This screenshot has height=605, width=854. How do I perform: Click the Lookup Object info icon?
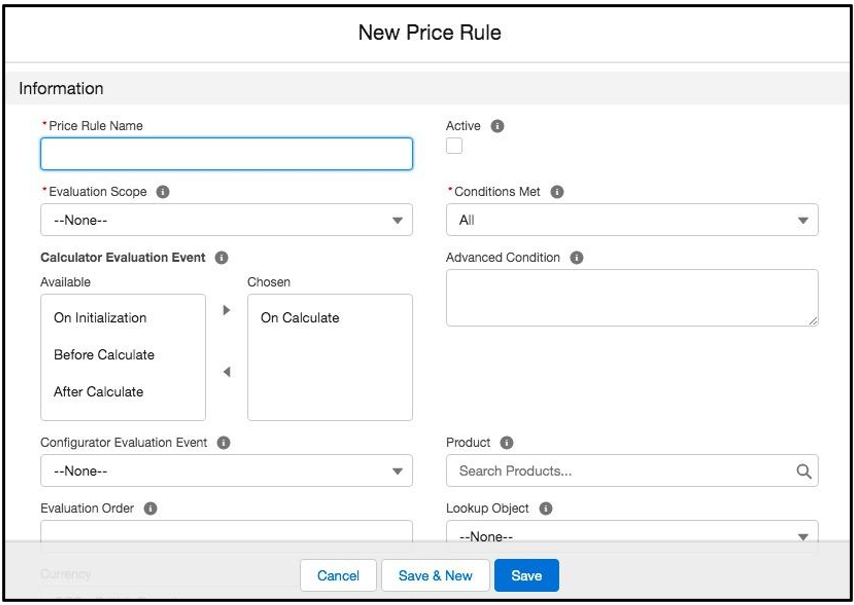tap(546, 508)
